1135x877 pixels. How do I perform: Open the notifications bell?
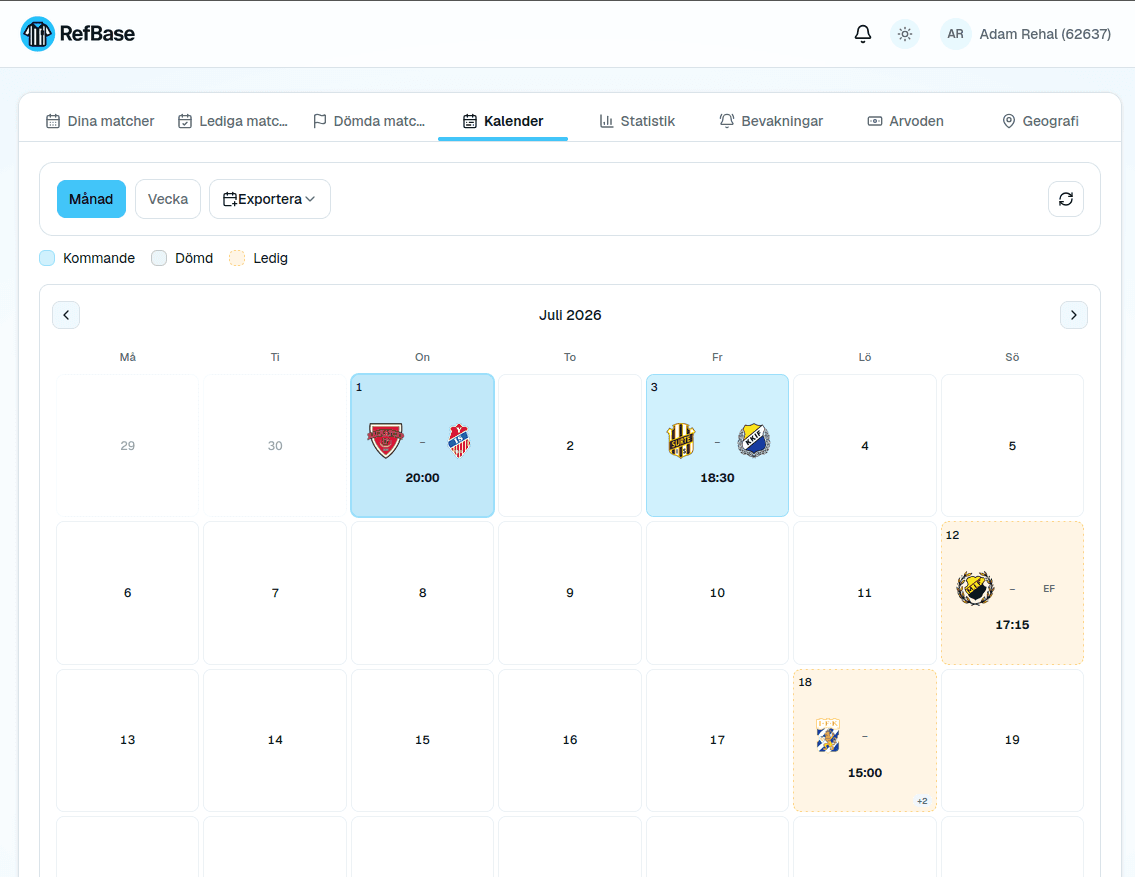tap(862, 34)
